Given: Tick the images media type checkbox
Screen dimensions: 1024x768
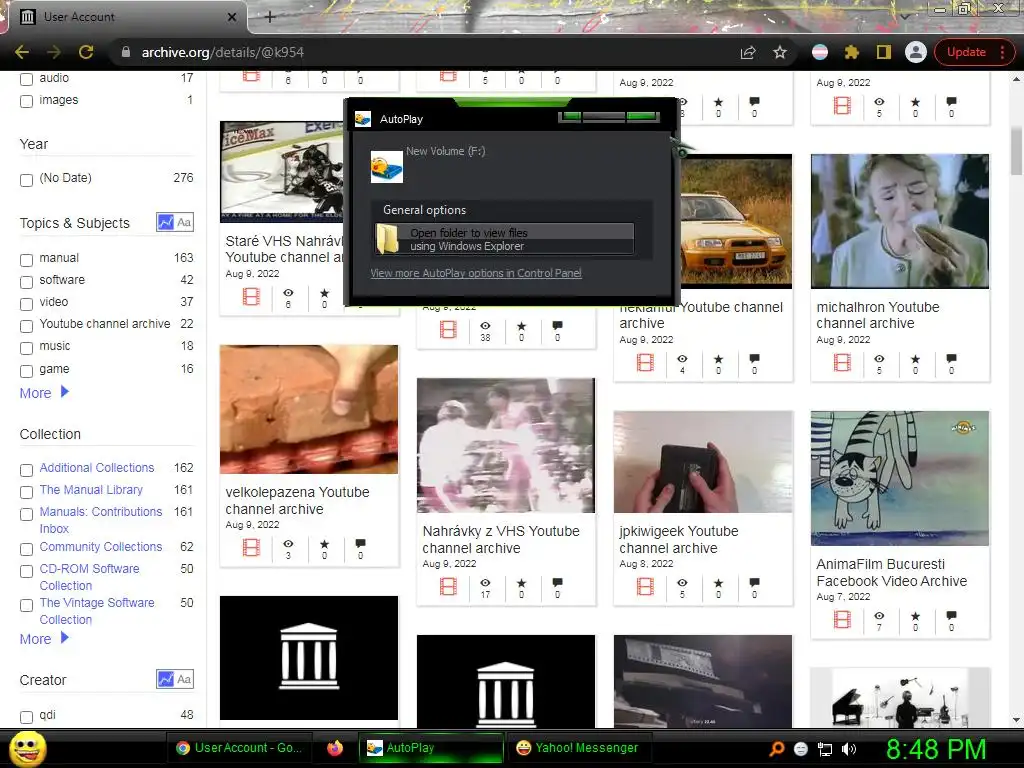Looking at the screenshot, I should 26,101.
